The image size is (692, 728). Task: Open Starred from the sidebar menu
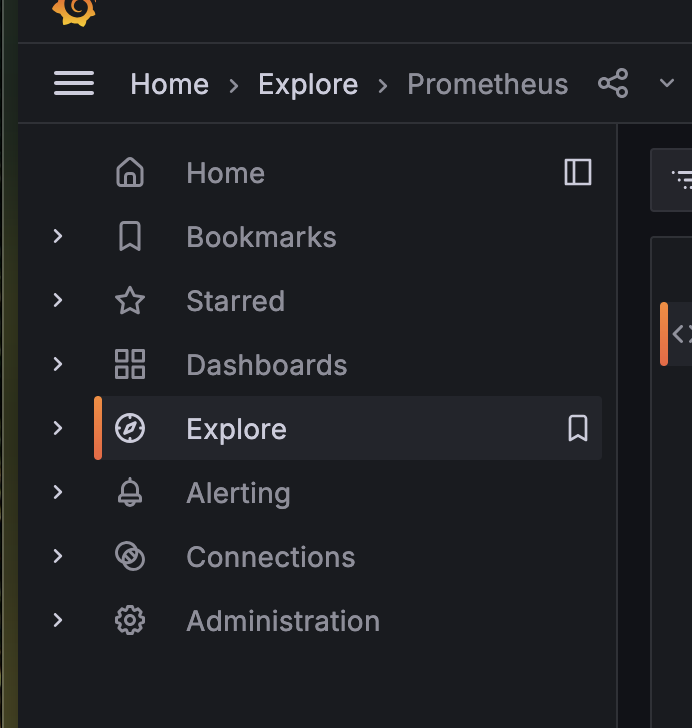(235, 301)
